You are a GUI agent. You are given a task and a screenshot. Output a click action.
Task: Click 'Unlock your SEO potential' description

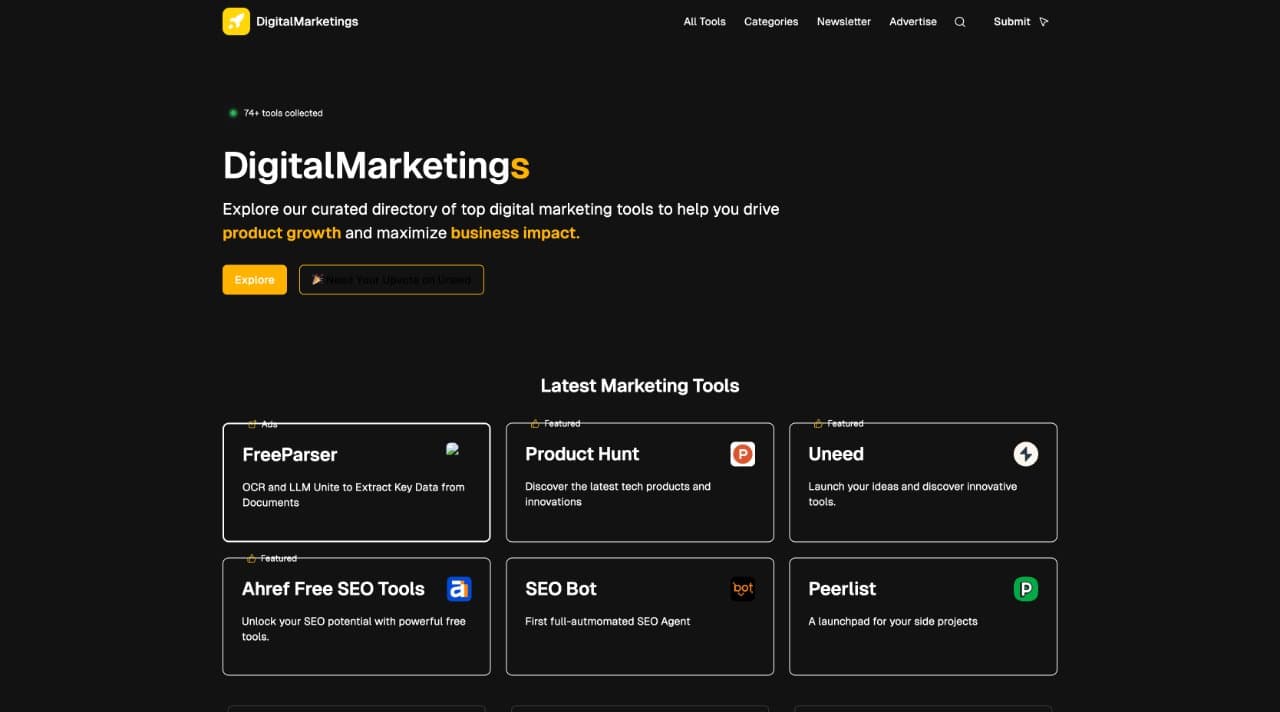pos(353,629)
